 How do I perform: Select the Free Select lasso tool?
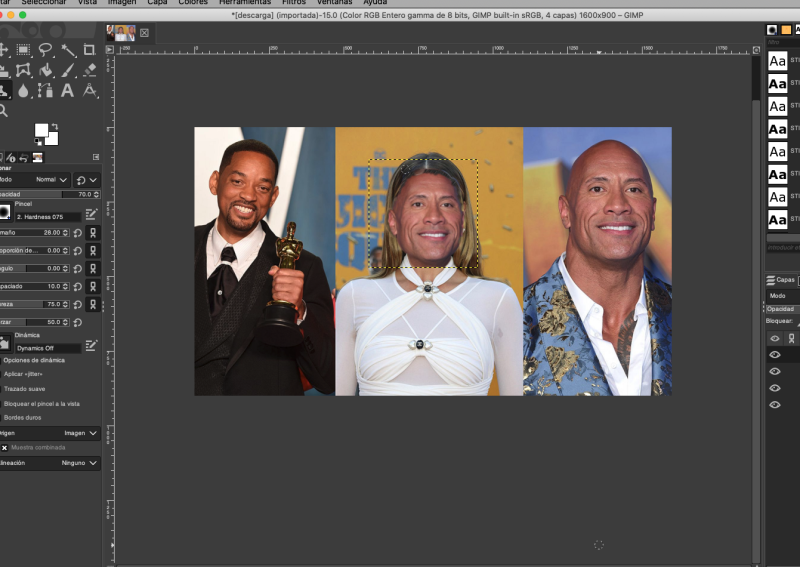[x=46, y=50]
